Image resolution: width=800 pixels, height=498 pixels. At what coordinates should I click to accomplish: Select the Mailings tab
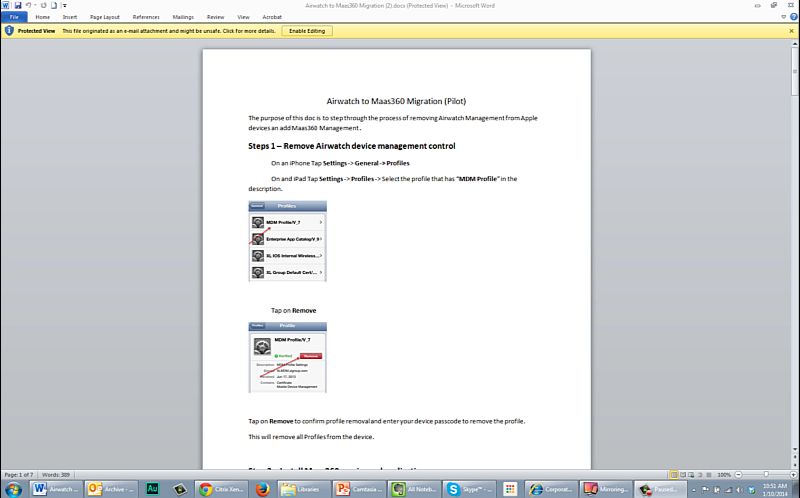(x=183, y=17)
